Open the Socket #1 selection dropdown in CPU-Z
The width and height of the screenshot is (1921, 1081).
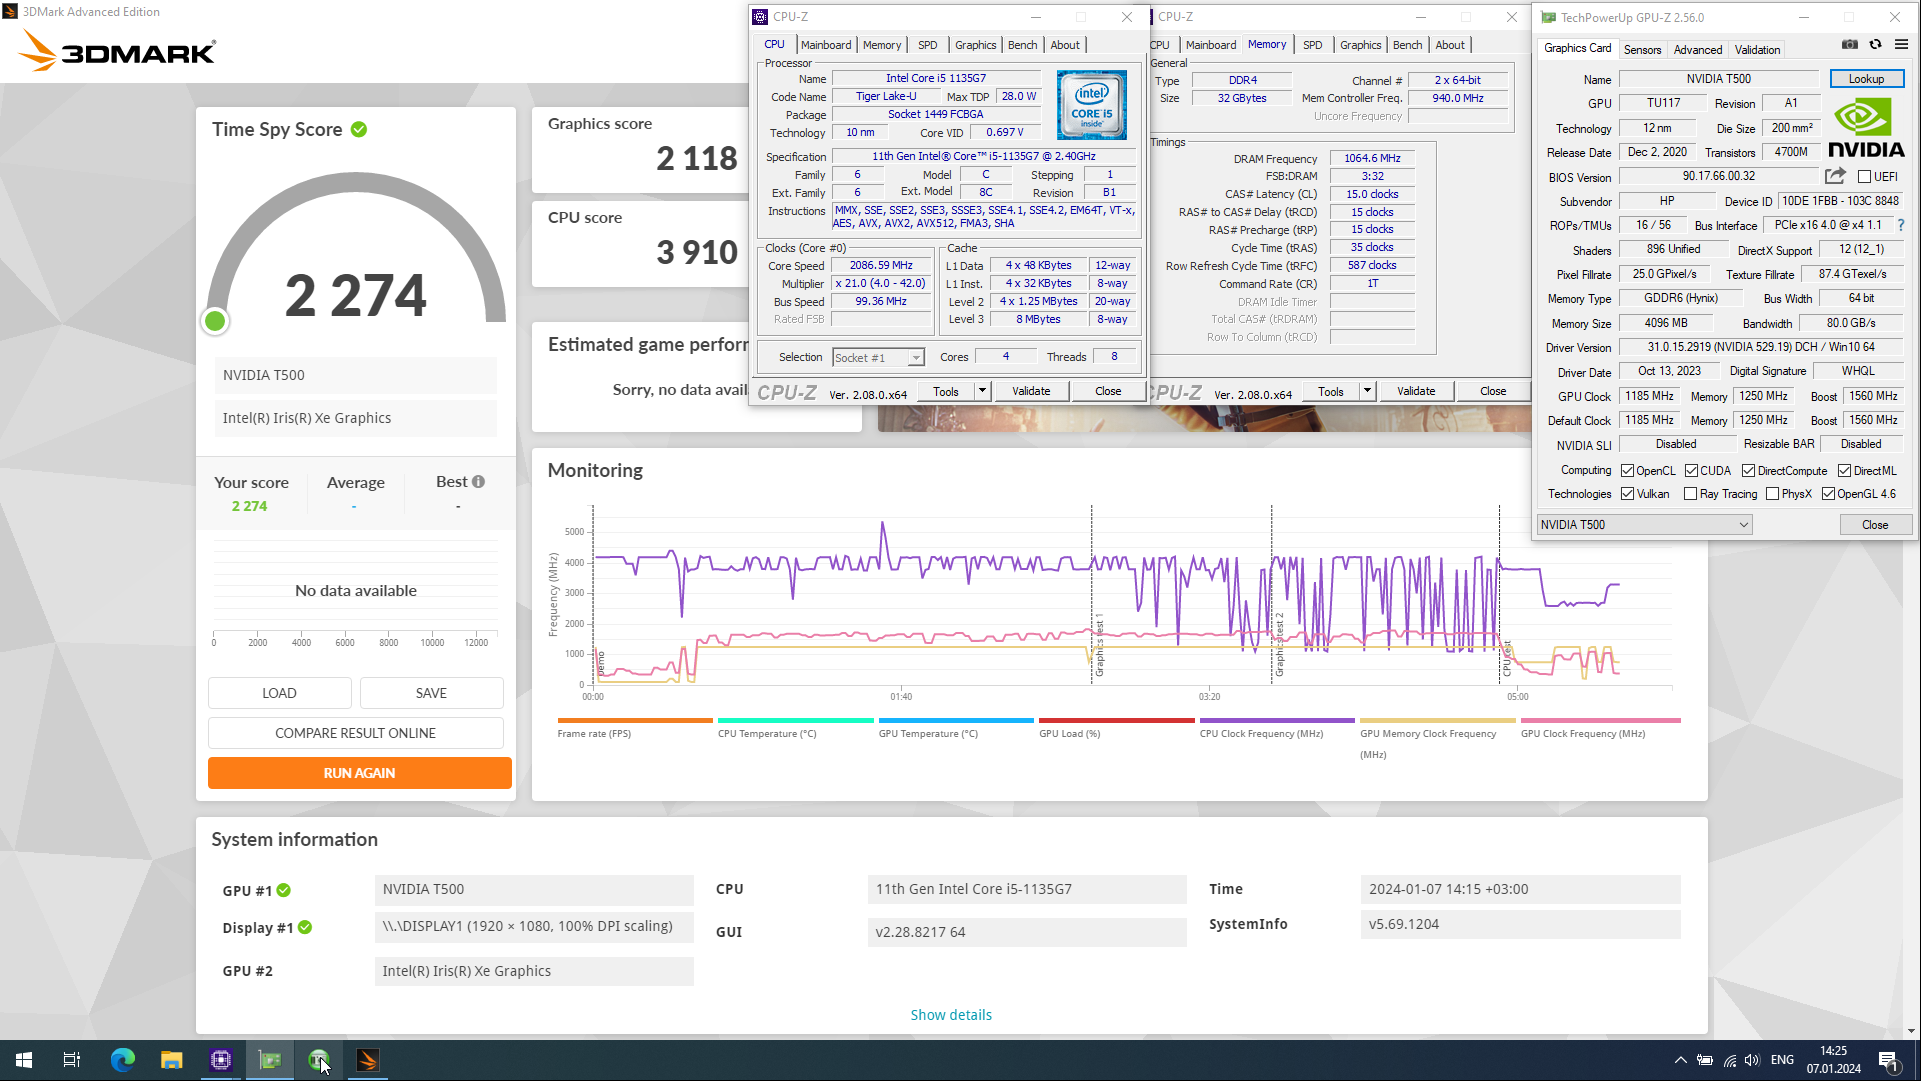click(878, 357)
